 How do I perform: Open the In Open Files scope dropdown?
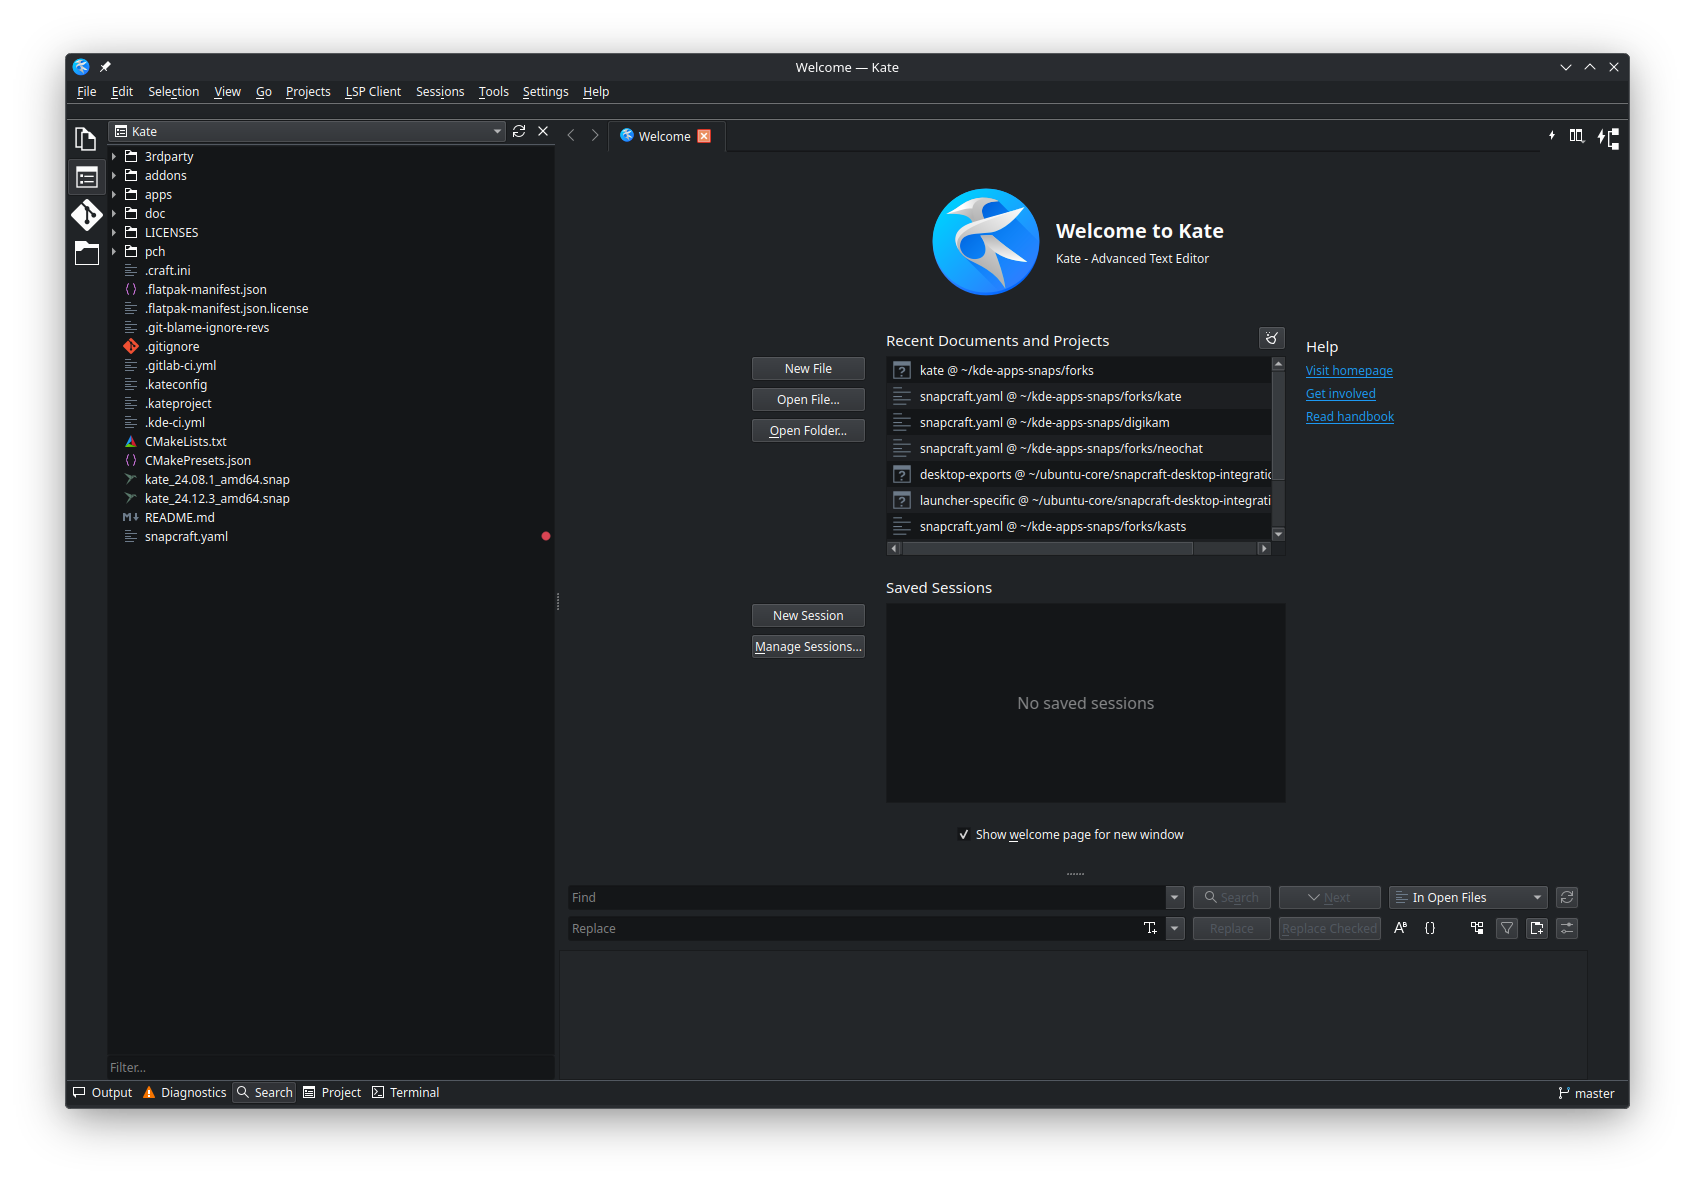pyautogui.click(x=1468, y=897)
